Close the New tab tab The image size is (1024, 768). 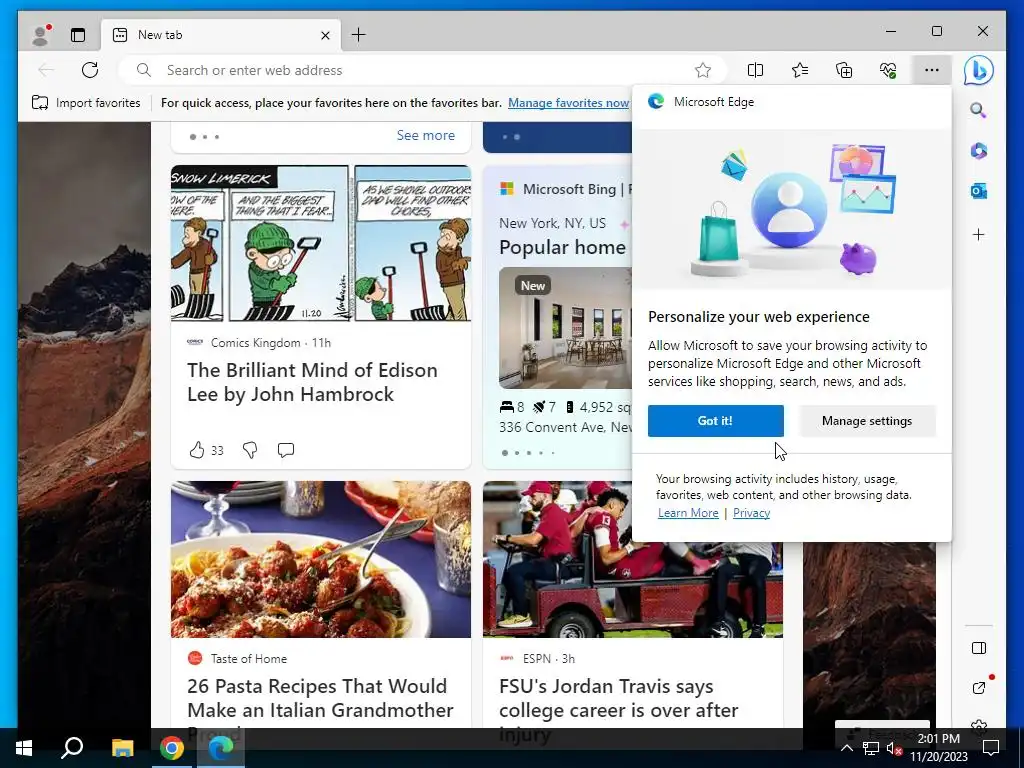coord(325,35)
